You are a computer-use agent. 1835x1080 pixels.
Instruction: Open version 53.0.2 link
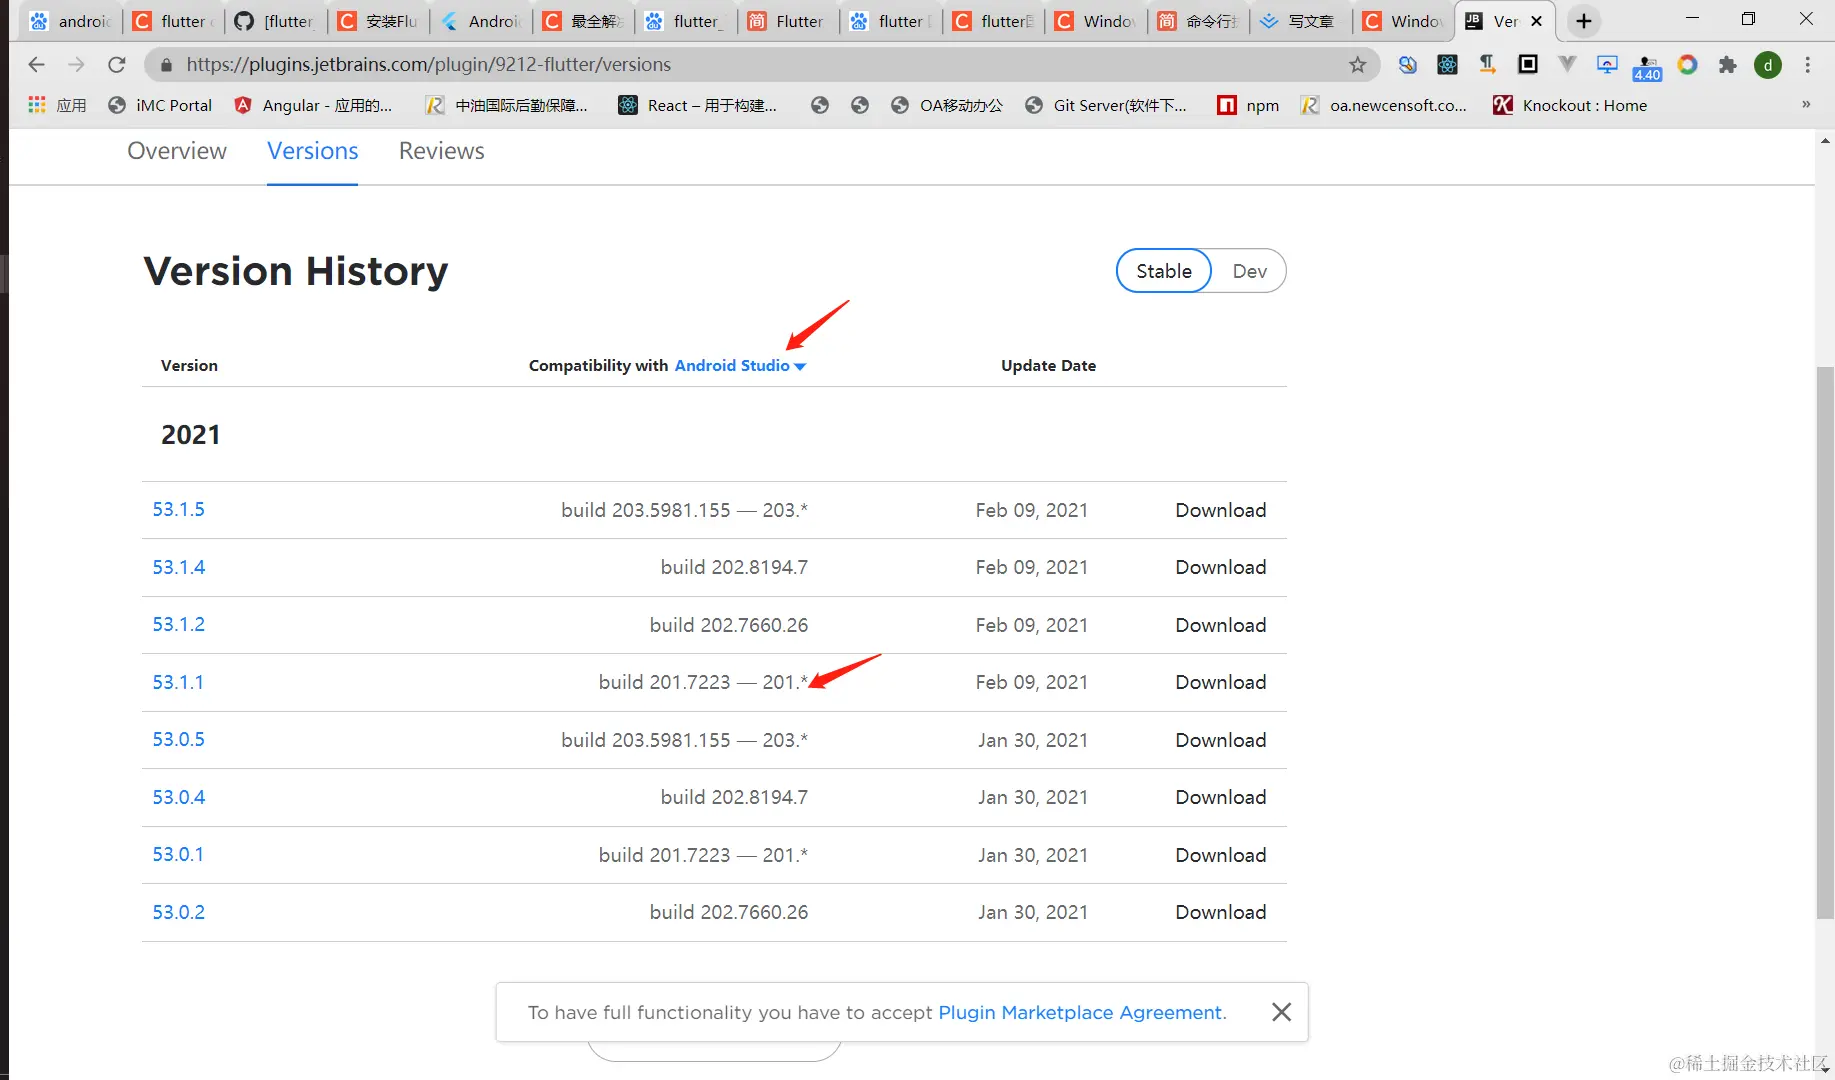[178, 912]
